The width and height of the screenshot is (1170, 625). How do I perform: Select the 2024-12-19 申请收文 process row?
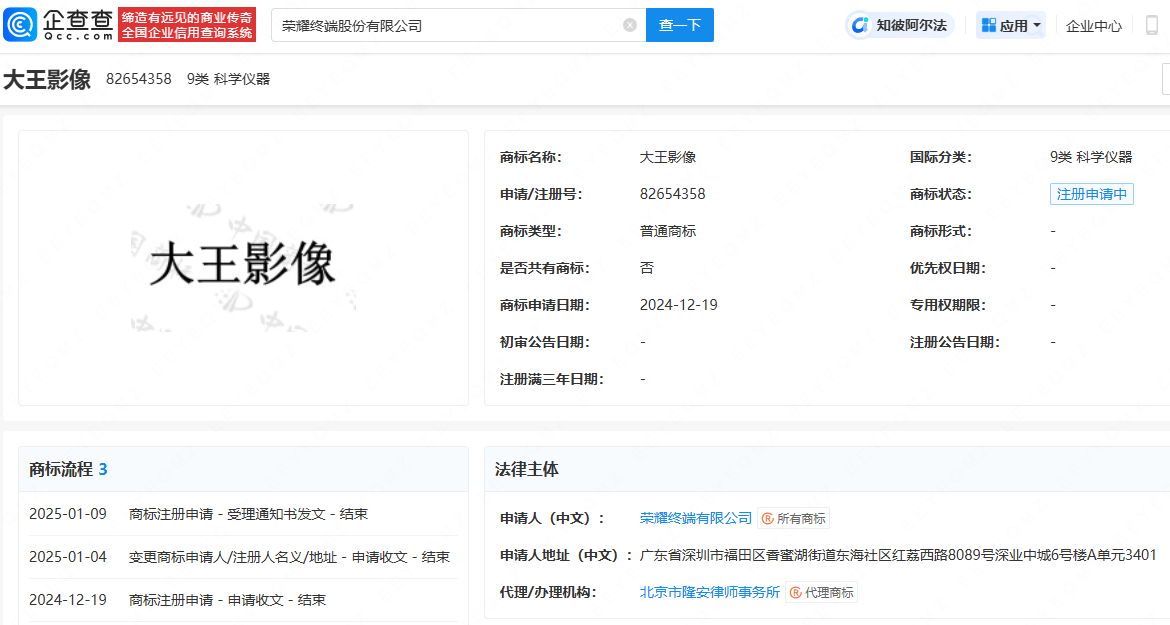click(x=243, y=600)
